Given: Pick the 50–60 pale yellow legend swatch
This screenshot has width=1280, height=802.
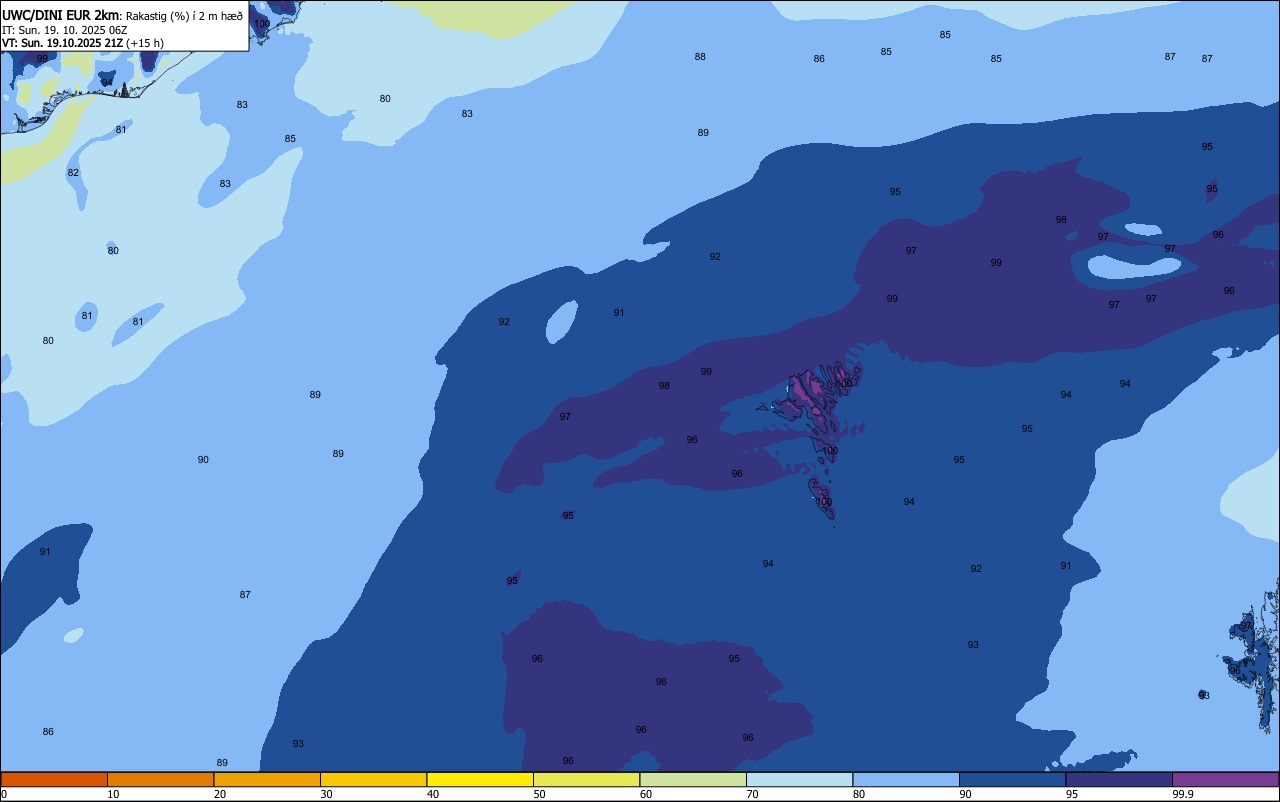Looking at the screenshot, I should pos(586,779).
